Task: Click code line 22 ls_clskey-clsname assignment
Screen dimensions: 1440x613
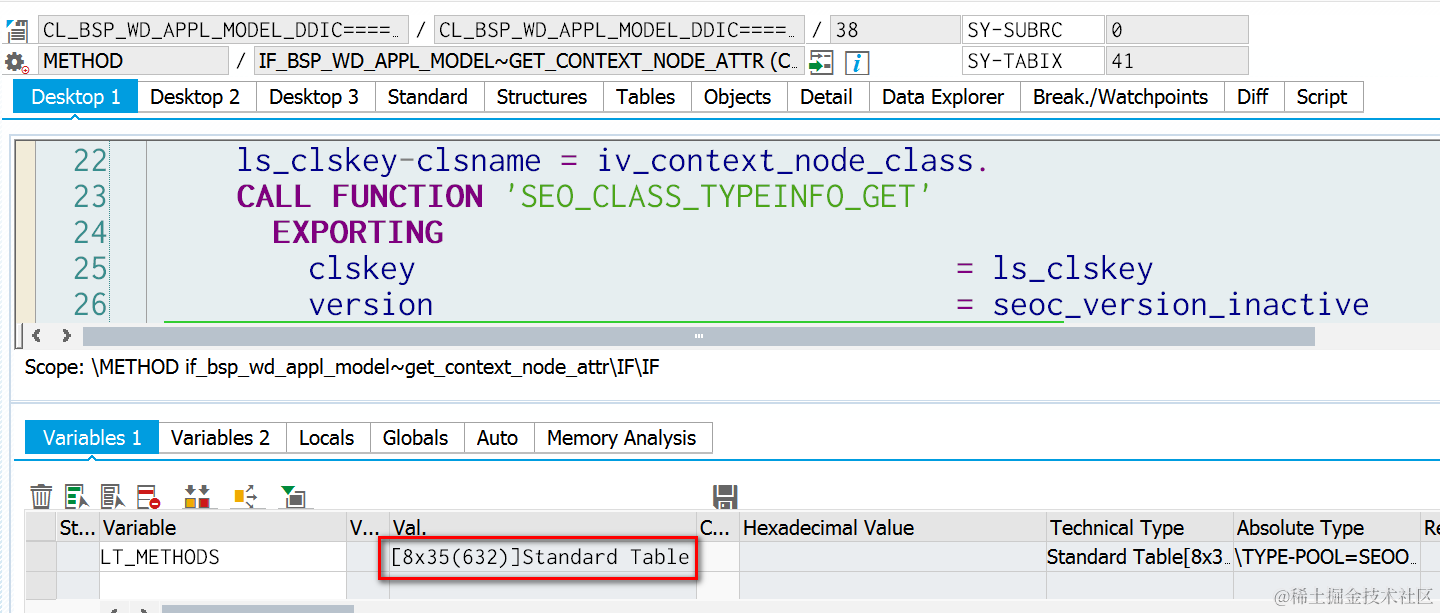Action: coord(612,161)
